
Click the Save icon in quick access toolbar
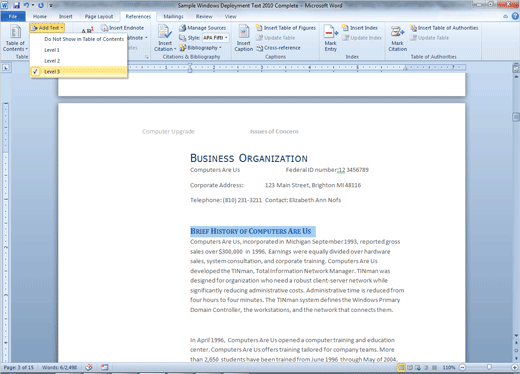click(16, 5)
